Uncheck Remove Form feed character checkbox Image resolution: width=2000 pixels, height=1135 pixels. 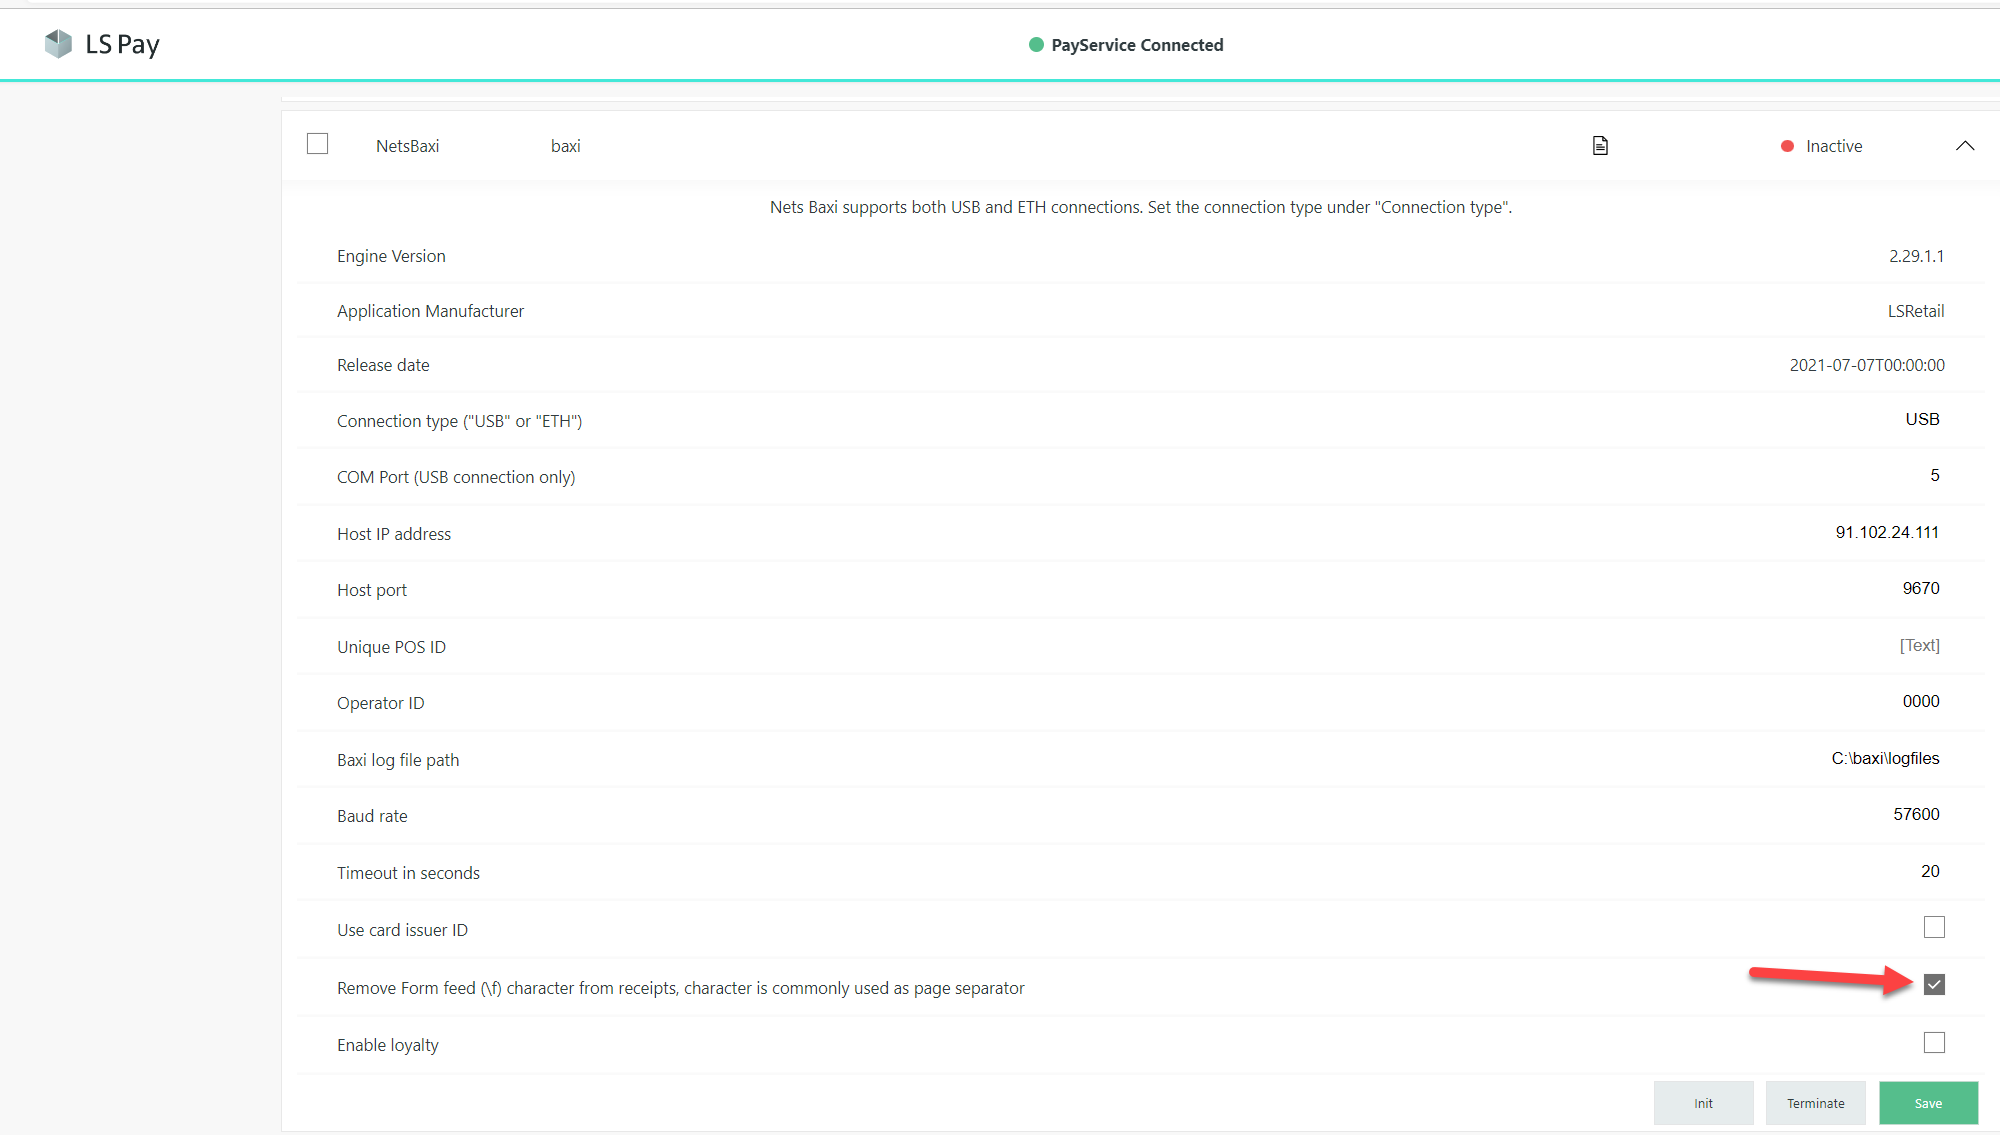[x=1934, y=985]
